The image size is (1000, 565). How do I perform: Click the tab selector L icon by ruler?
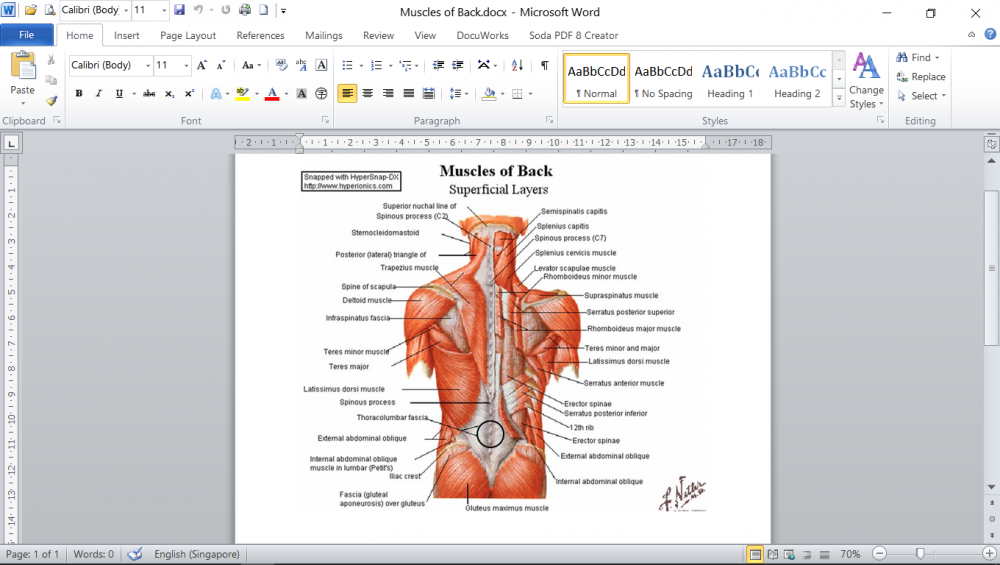[x=11, y=143]
